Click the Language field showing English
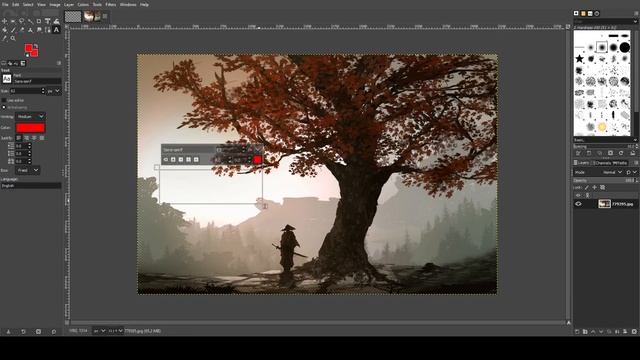640x360 pixels. point(31,186)
